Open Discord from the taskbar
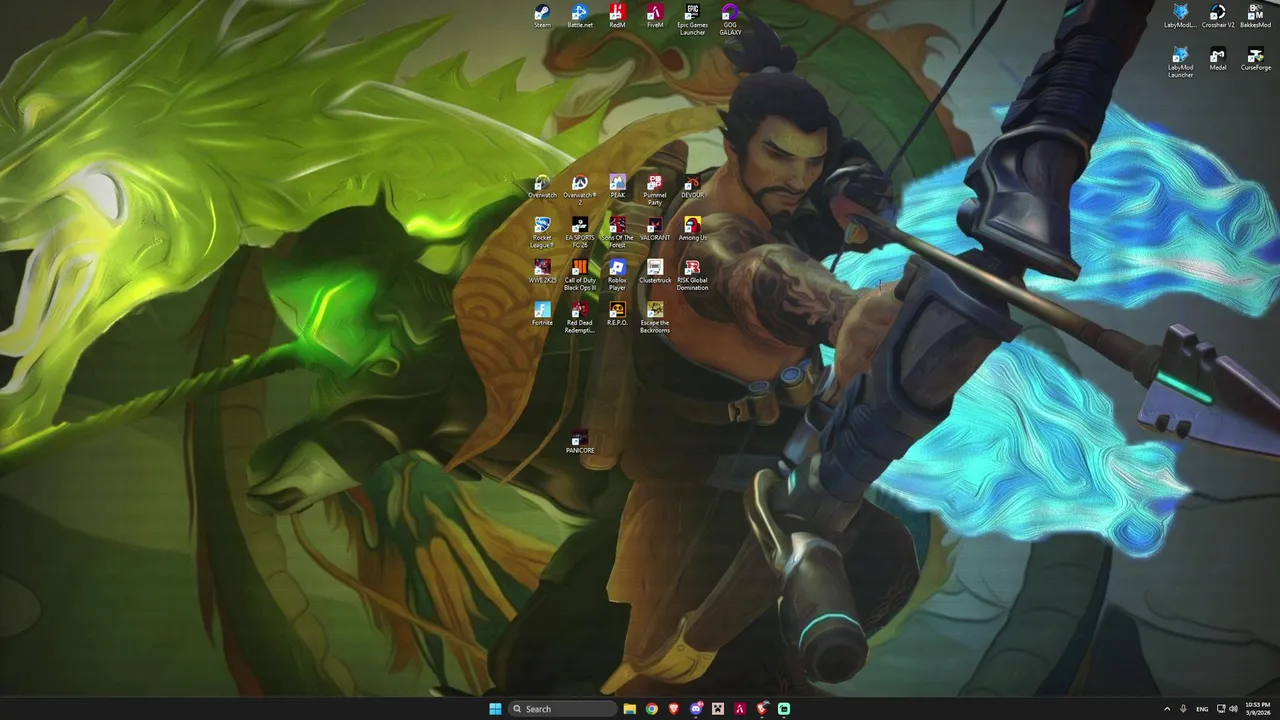Screen dimensions: 1280x720 click(695, 709)
